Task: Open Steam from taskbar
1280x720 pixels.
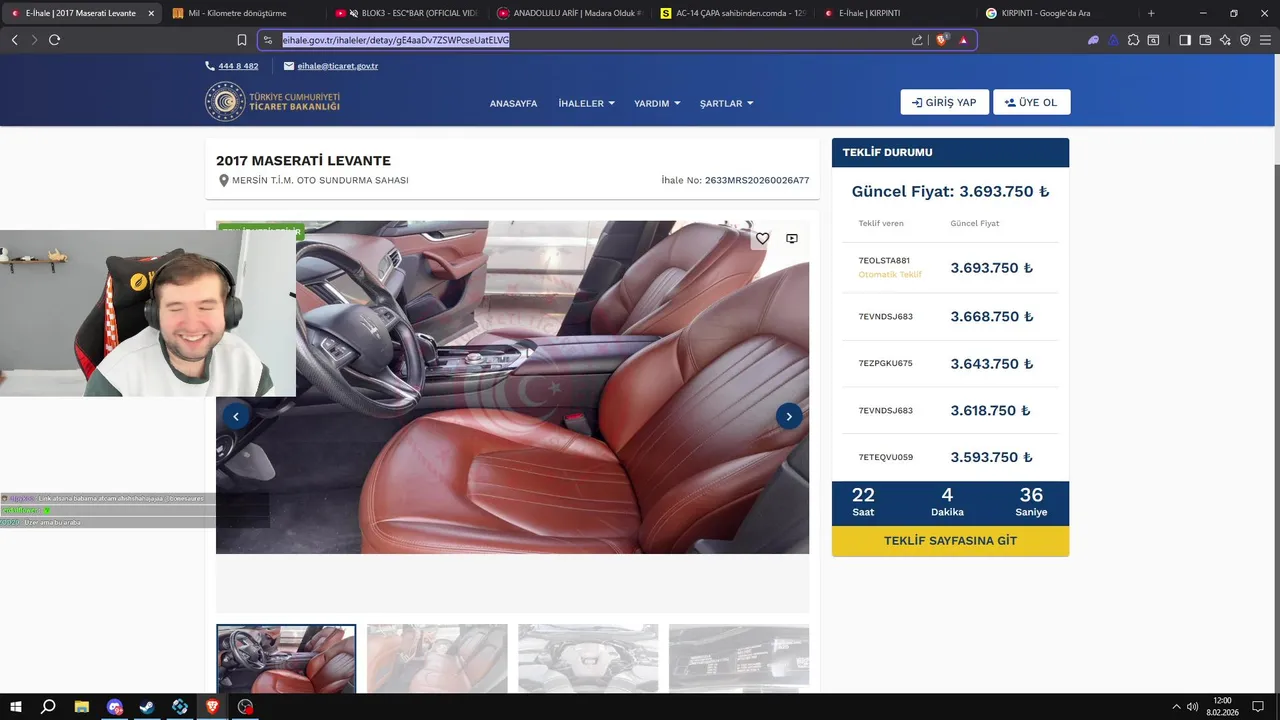Action: pos(147,707)
